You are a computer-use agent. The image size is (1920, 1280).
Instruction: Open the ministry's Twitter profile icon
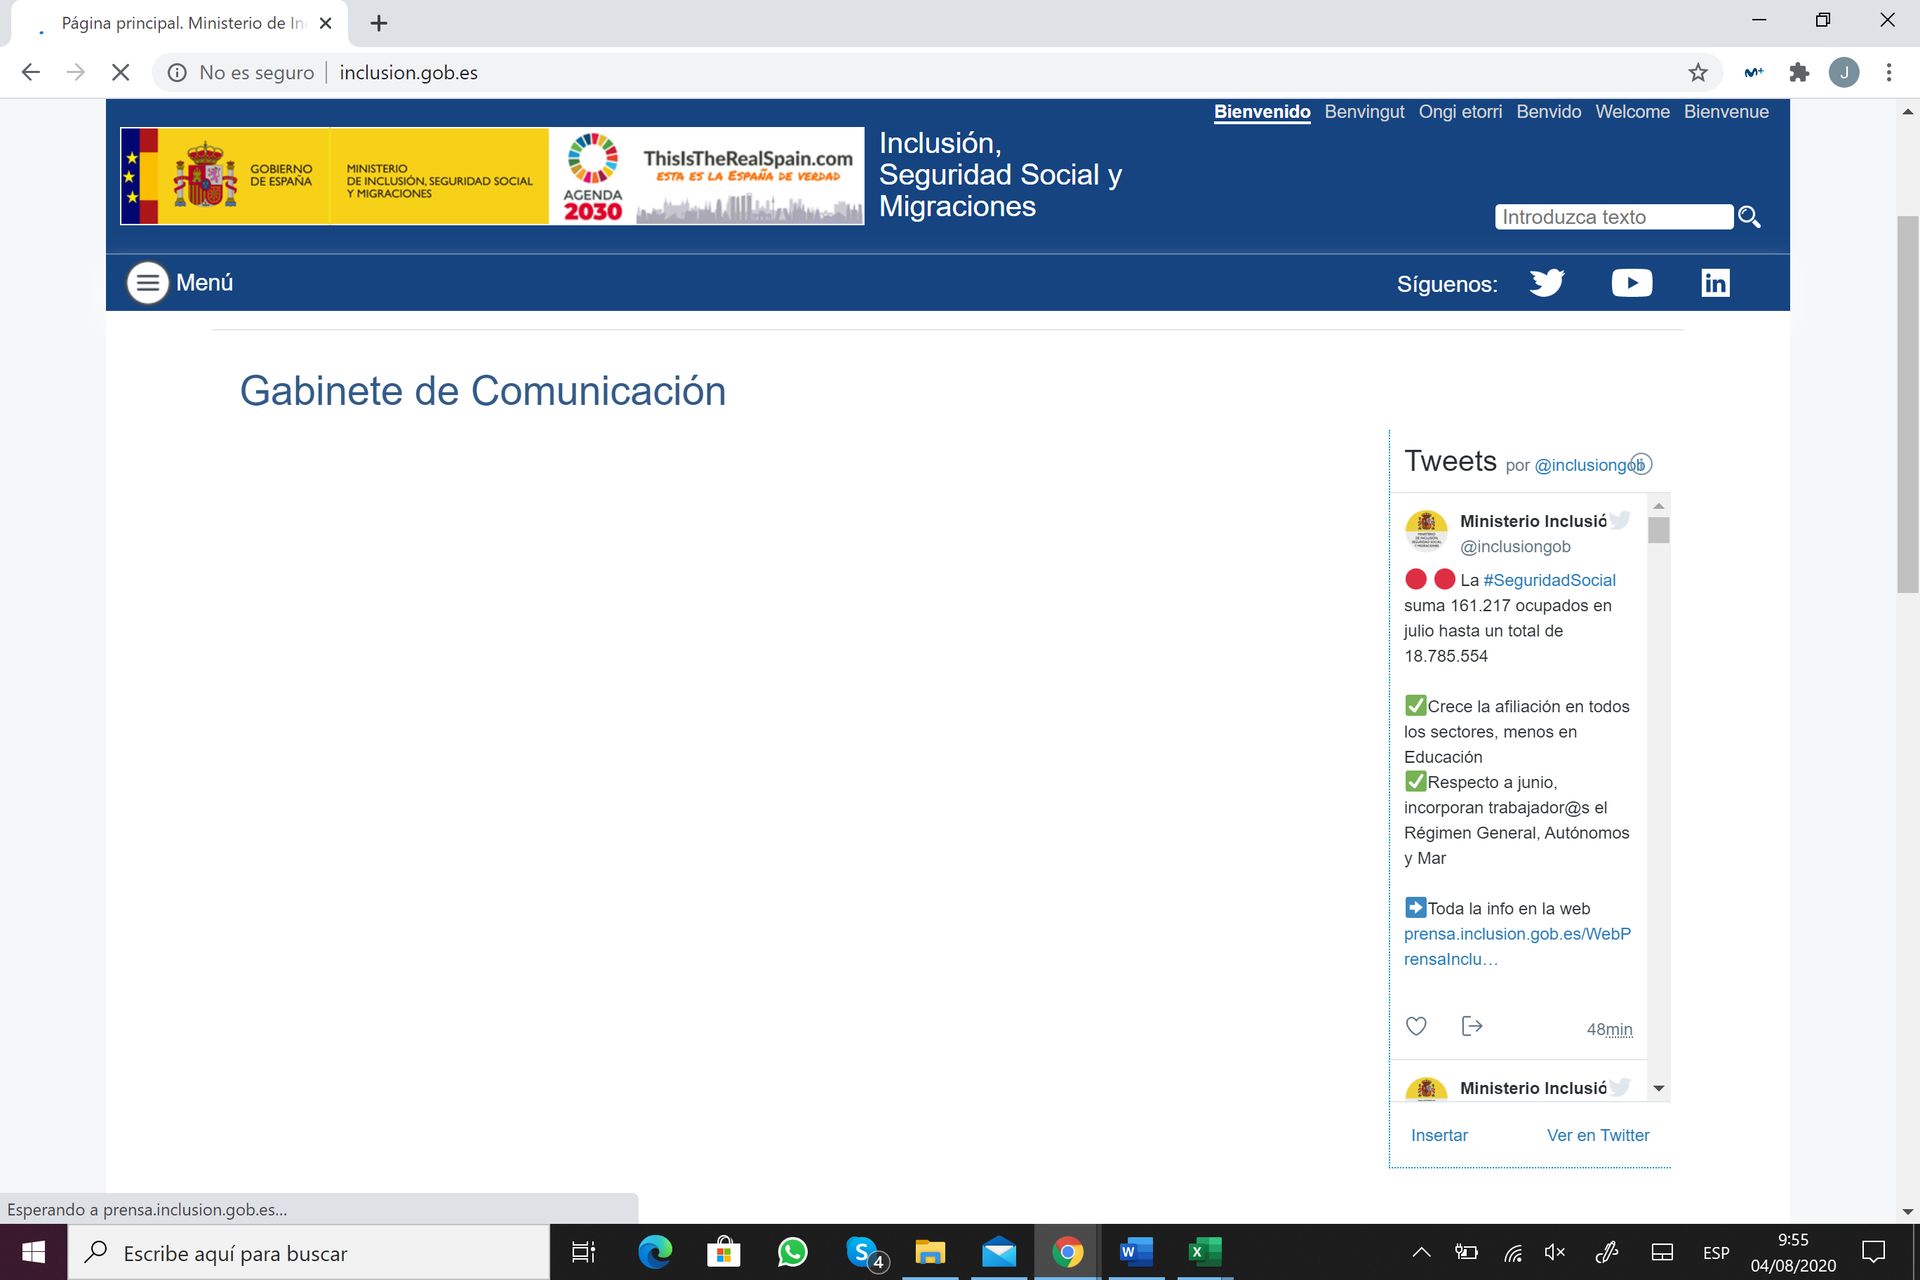[x=1546, y=282]
